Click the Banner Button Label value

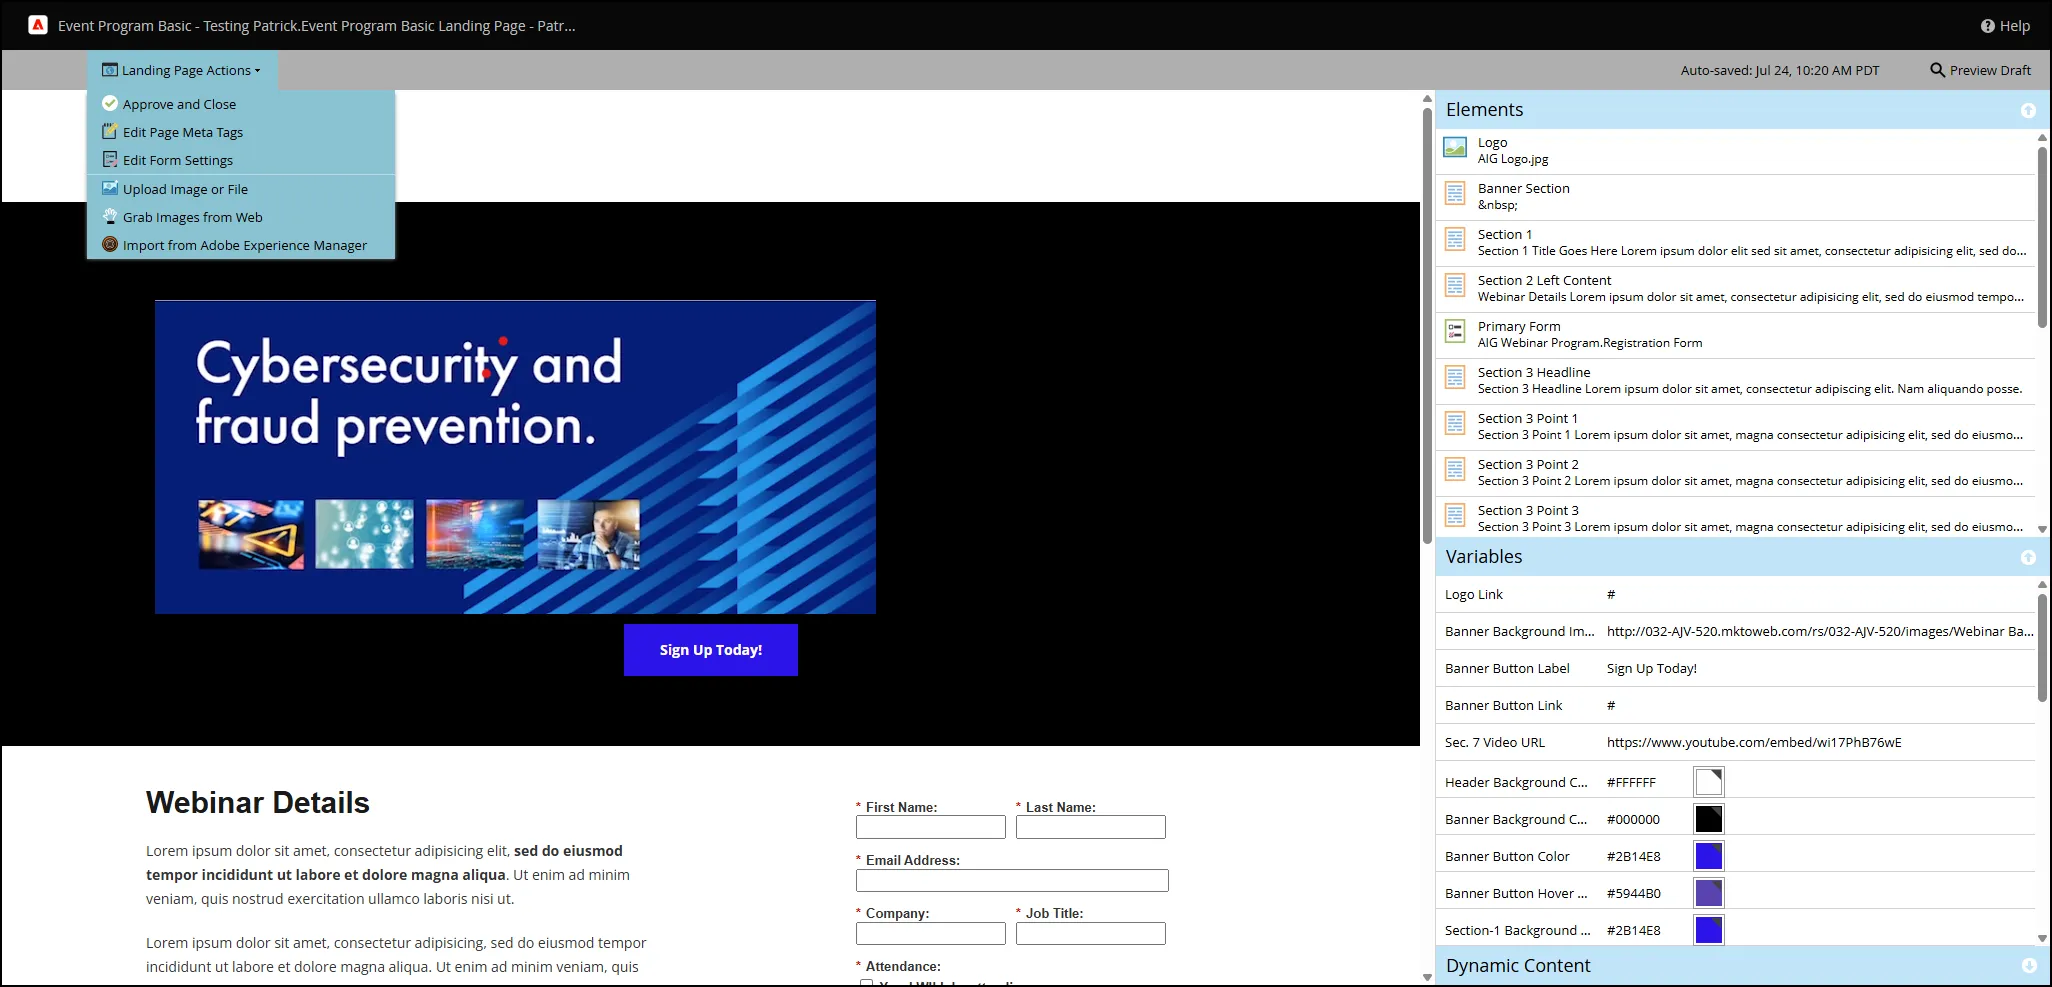[x=1651, y=668]
